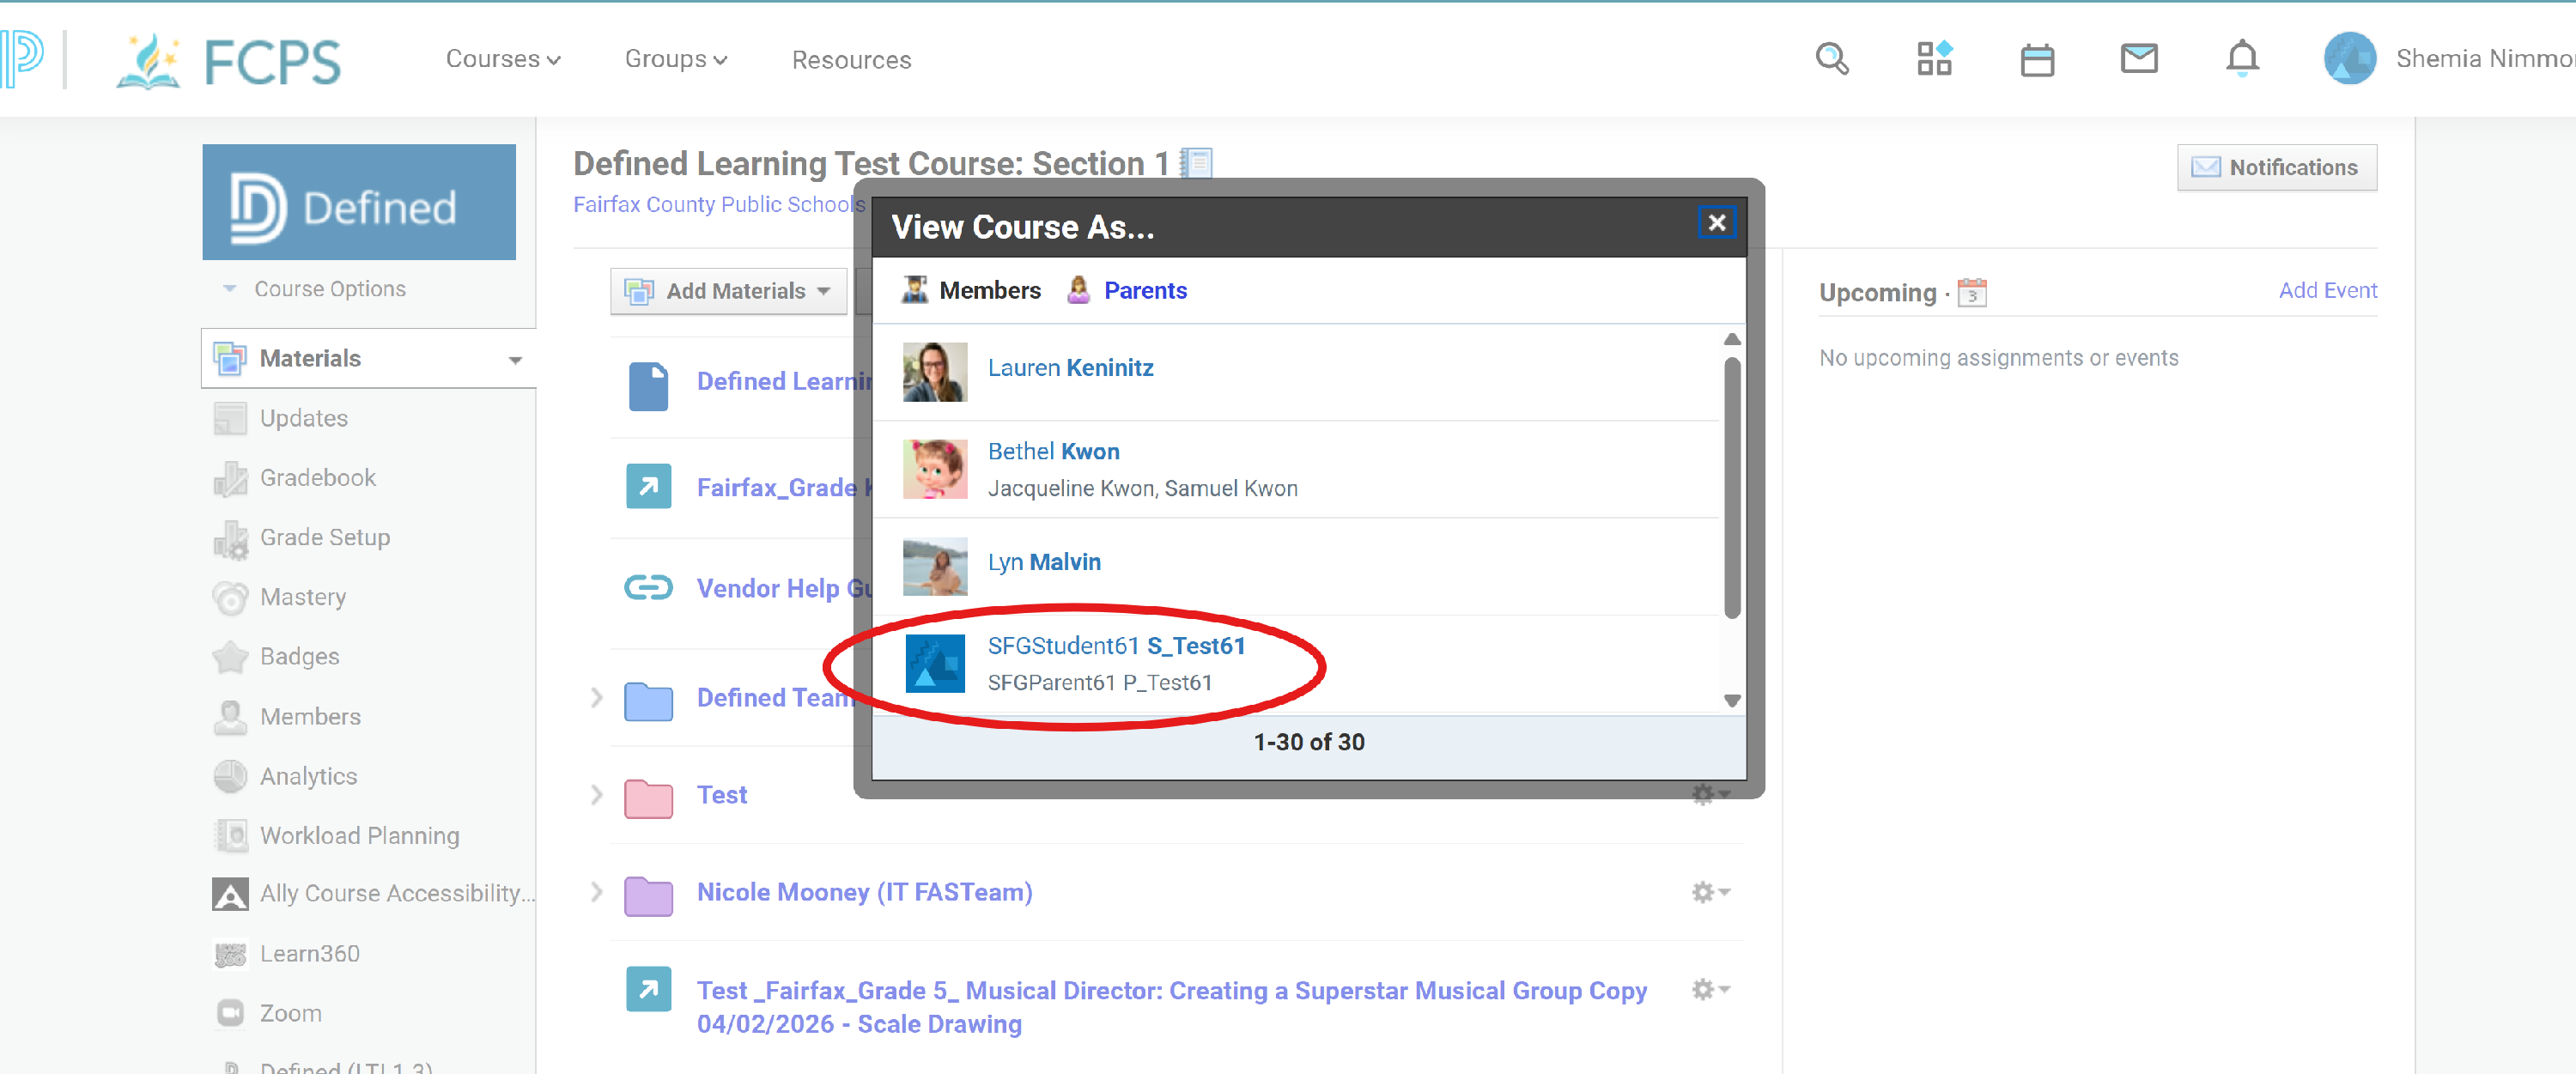This screenshot has width=2576, height=1074.
Task: Expand the Courses dropdown menu
Action: (503, 59)
